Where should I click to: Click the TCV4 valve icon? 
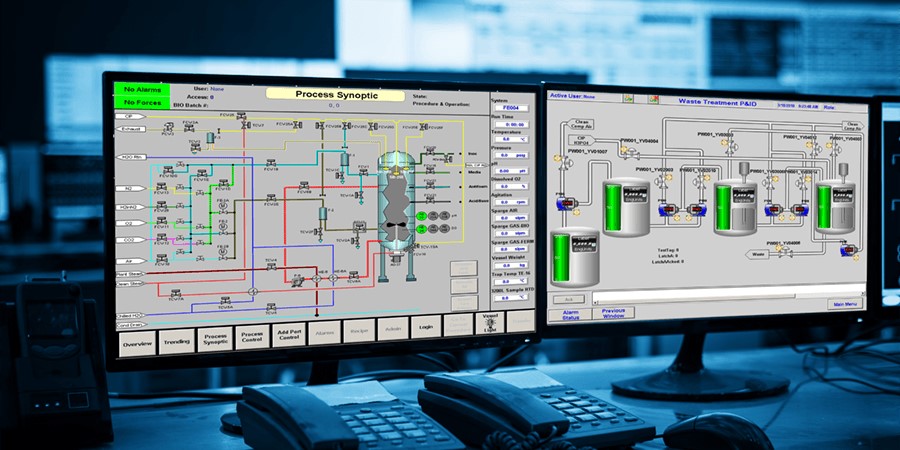(x=271, y=267)
